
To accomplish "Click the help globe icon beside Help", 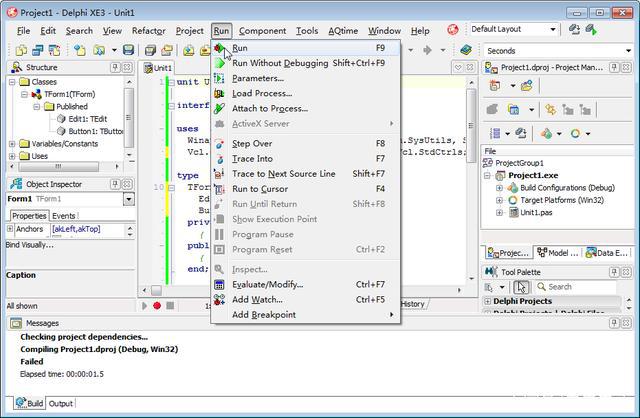I will tap(453, 29).
